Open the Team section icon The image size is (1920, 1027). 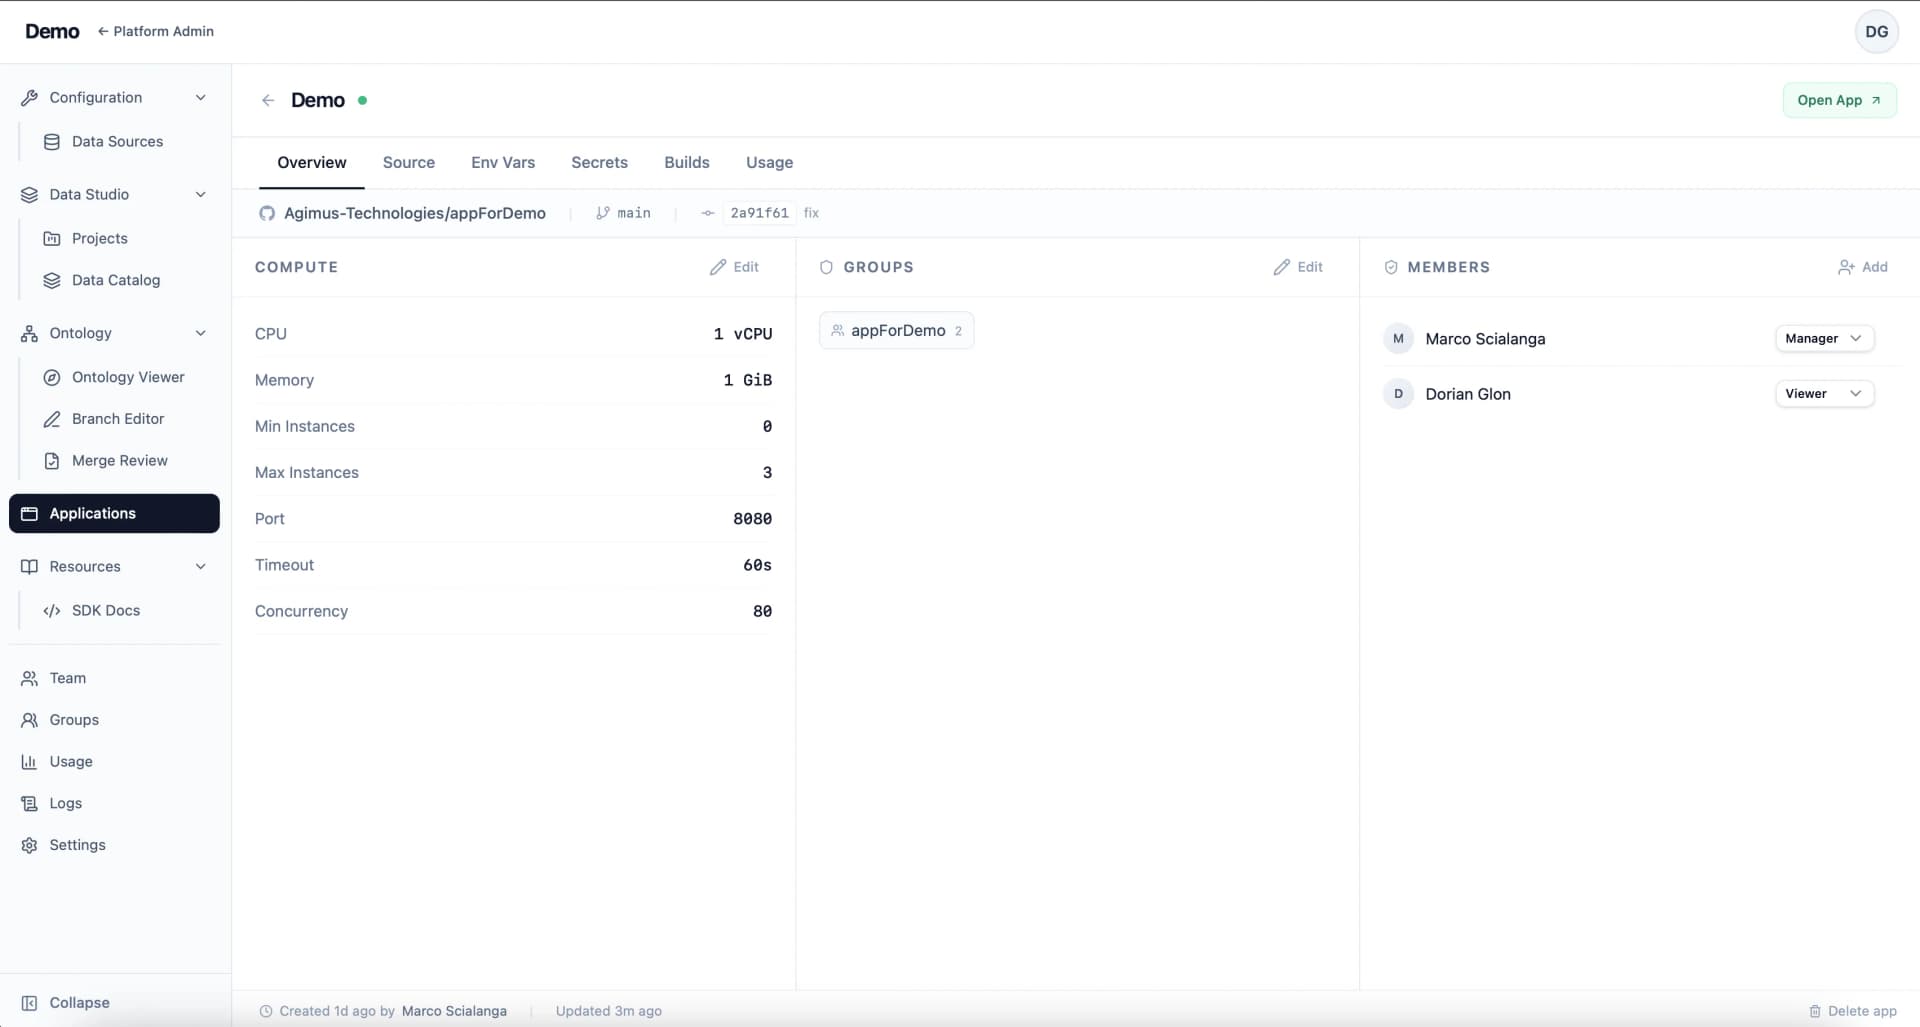tap(28, 678)
